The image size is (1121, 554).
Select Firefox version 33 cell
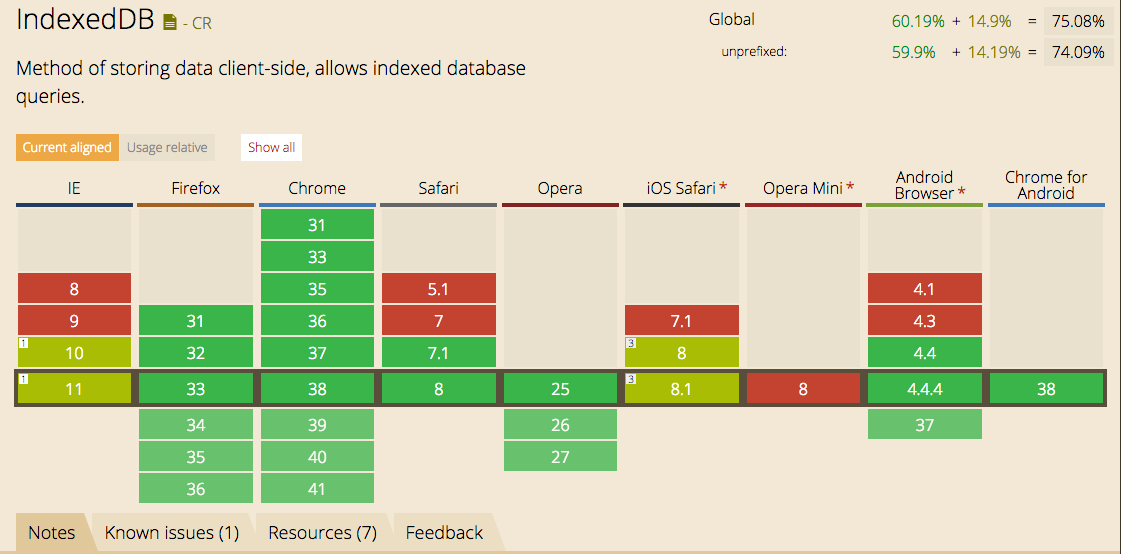click(x=196, y=388)
